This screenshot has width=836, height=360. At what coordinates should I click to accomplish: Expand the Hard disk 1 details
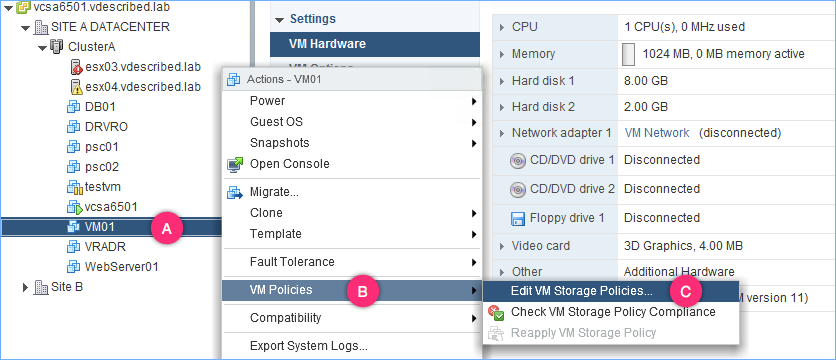tap(502, 82)
